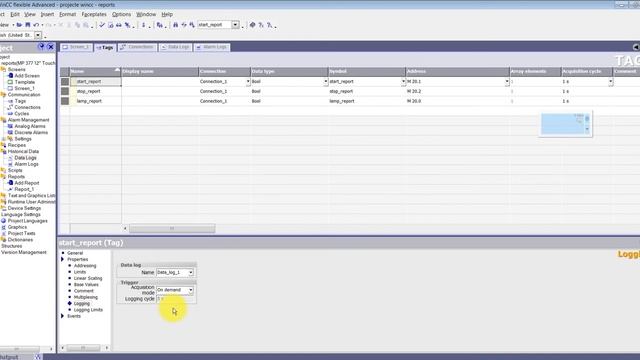This screenshot has height=360, width=640.
Task: Open Alarm Logs under Historical Data
Action: click(x=27, y=164)
